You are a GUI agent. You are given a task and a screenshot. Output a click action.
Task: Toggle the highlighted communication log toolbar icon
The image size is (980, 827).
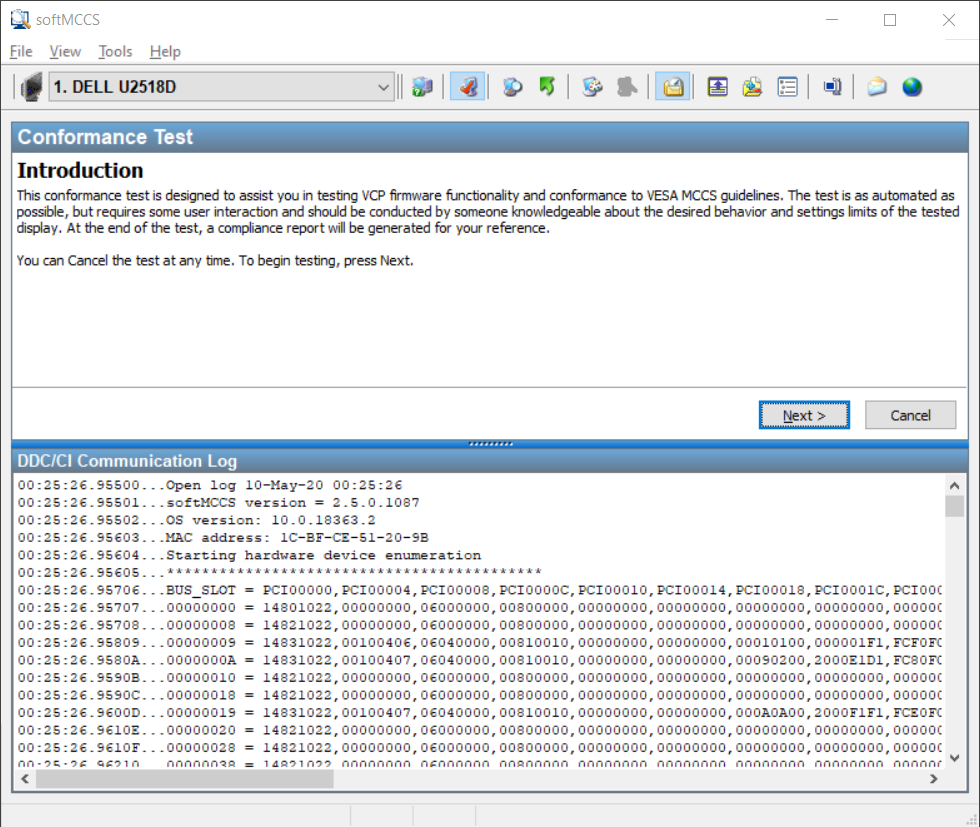point(672,87)
